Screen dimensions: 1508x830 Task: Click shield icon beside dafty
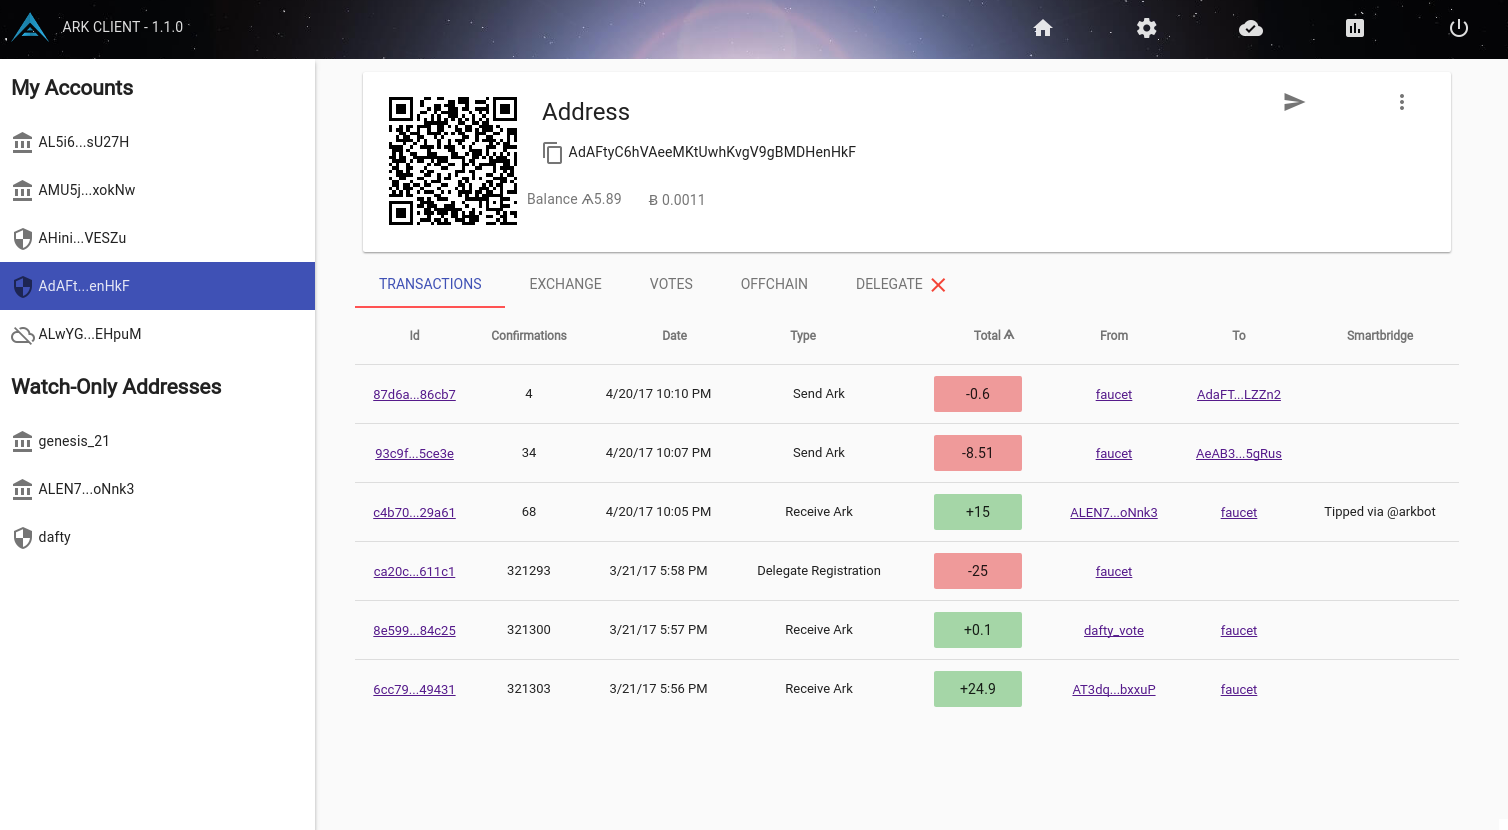[22, 537]
